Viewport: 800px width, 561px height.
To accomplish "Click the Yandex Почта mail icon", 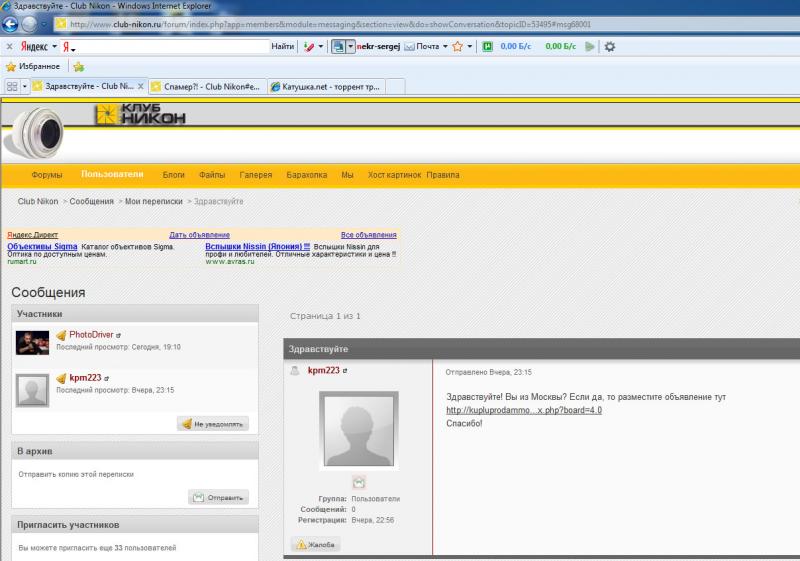I will click(x=409, y=46).
